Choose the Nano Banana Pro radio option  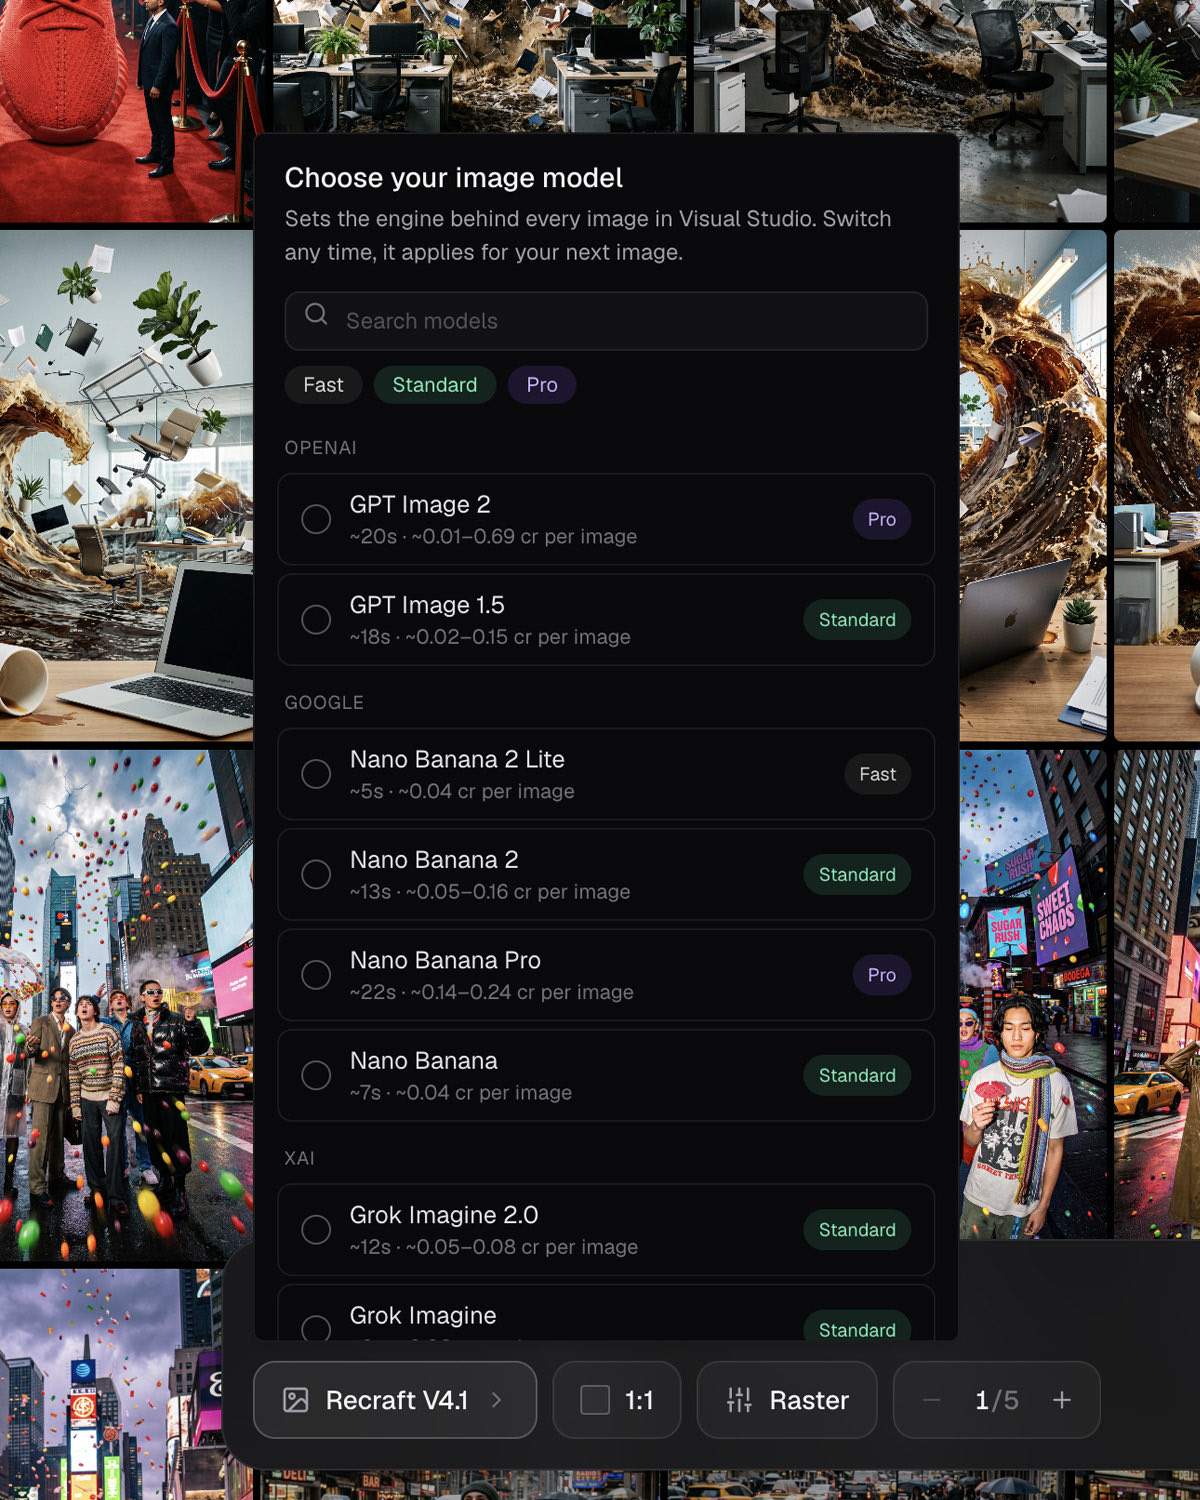[316, 975]
